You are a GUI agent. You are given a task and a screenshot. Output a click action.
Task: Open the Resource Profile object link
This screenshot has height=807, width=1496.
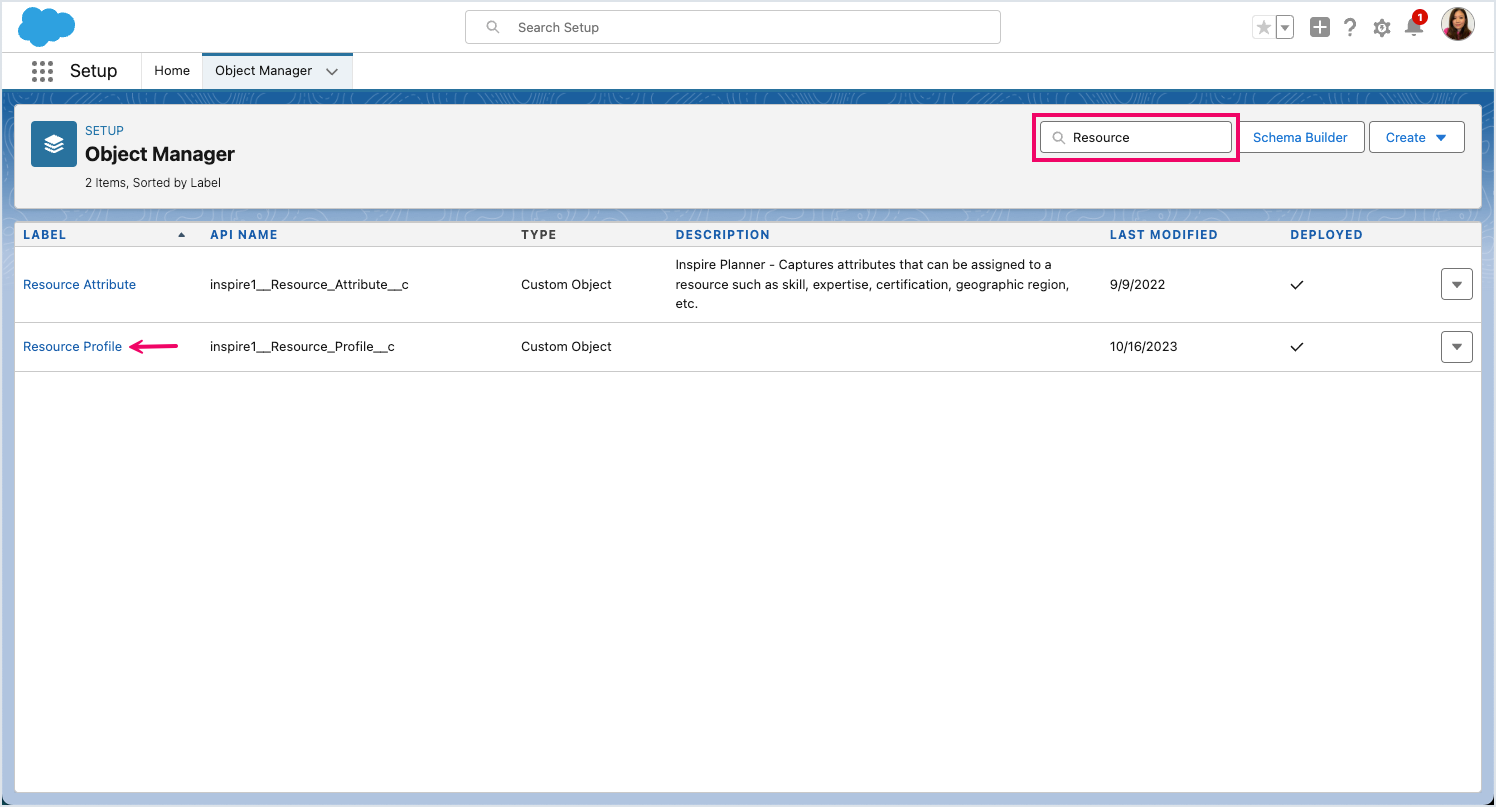pos(72,347)
